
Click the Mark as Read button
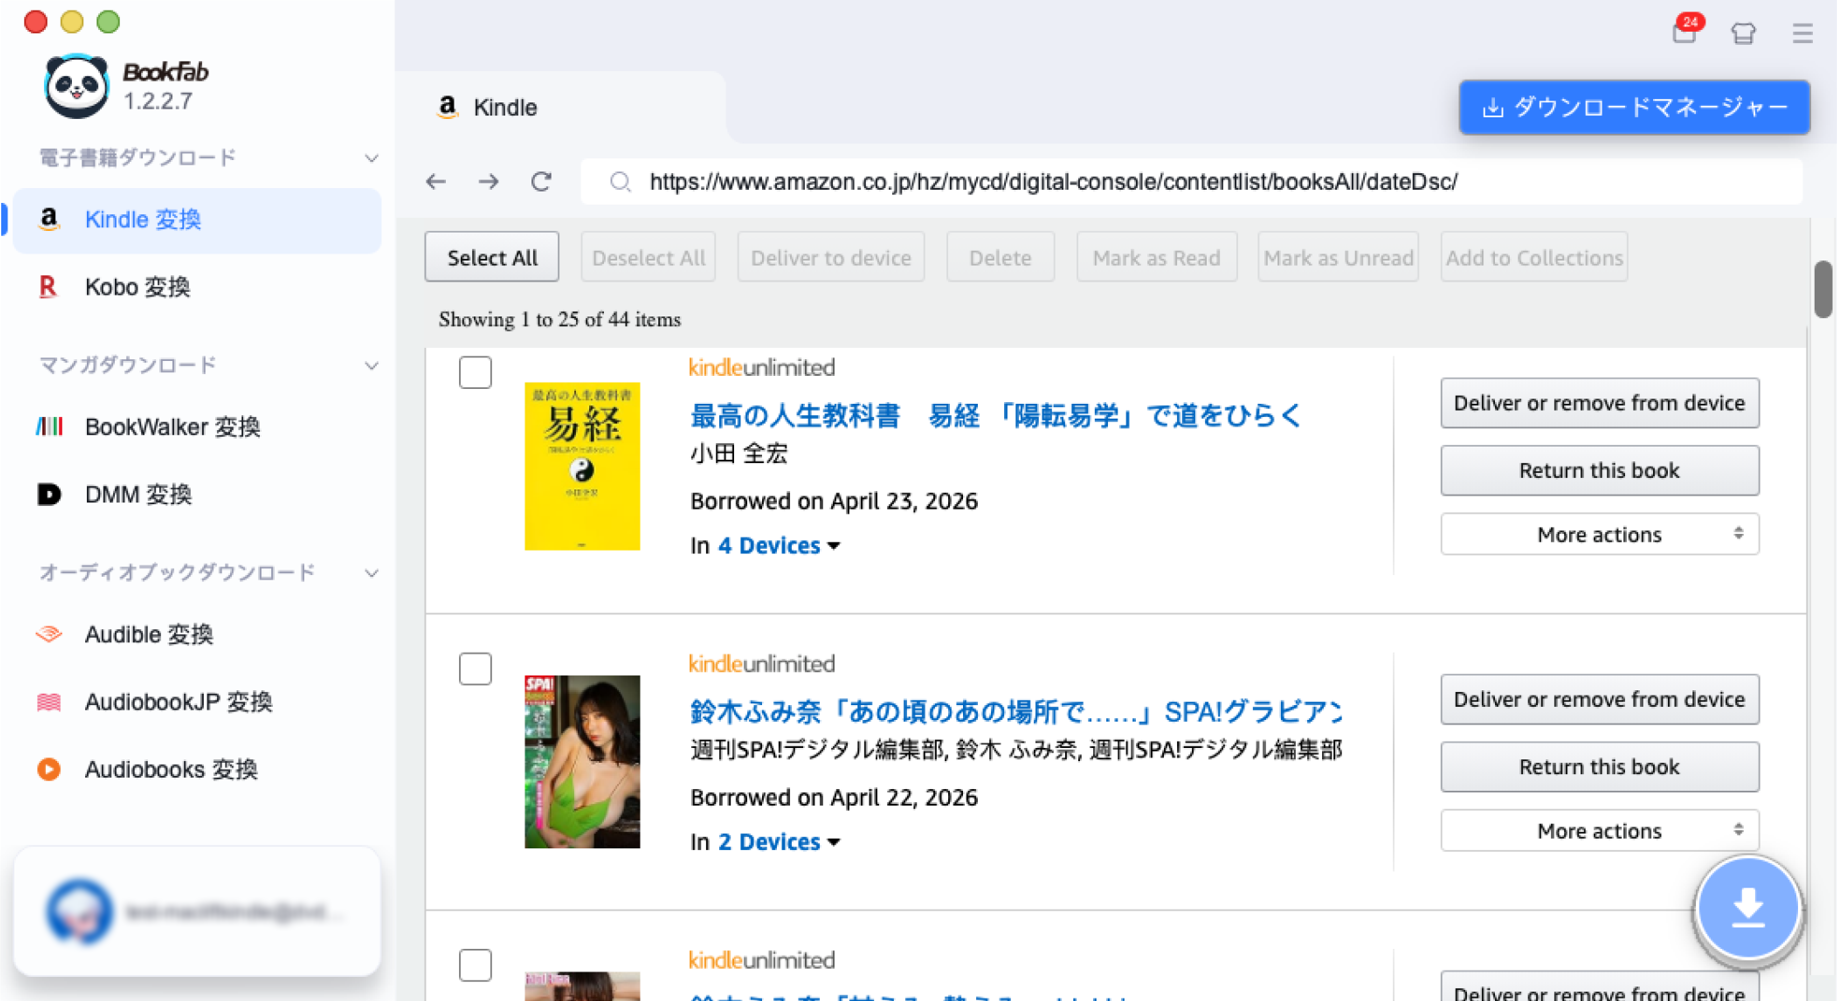(1156, 257)
